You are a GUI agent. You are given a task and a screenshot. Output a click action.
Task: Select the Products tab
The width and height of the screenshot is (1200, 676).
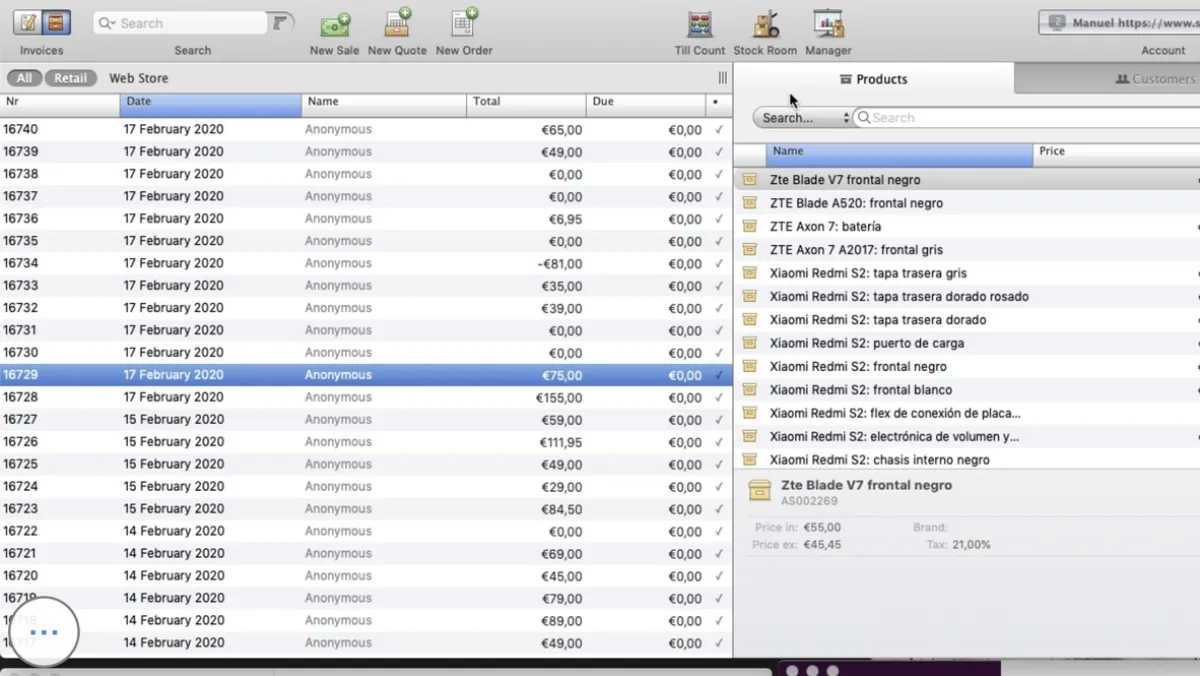(x=873, y=79)
